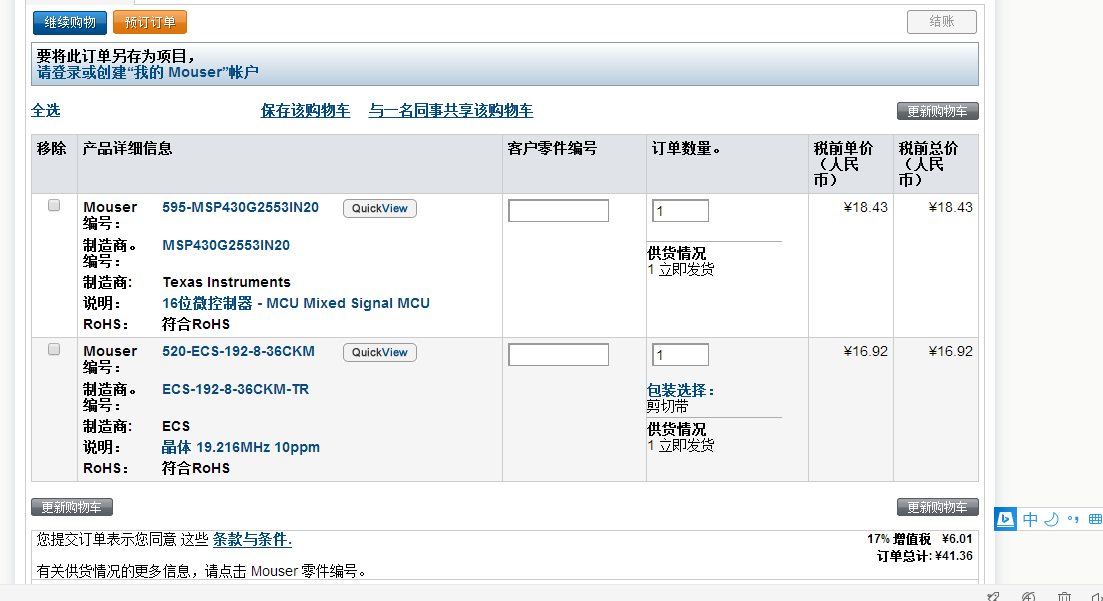1103x601 pixels.
Task: Toggle the punctuation mode icon in IME bar
Action: point(1073,519)
